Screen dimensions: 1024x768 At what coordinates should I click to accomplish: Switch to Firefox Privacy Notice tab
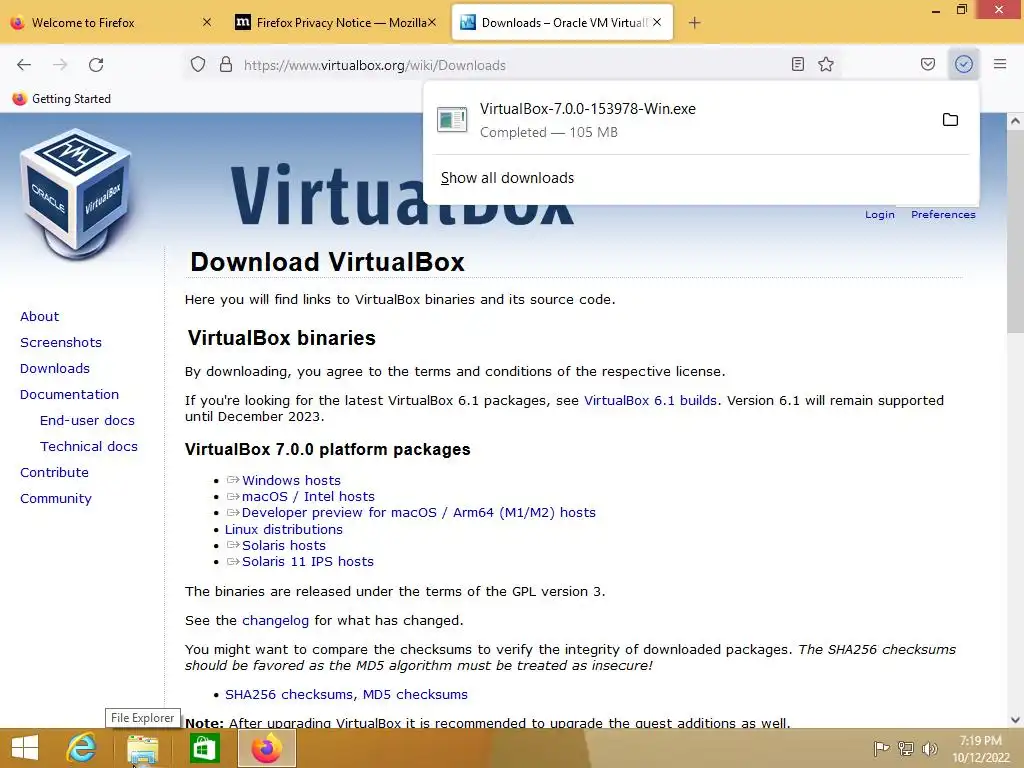click(x=336, y=23)
